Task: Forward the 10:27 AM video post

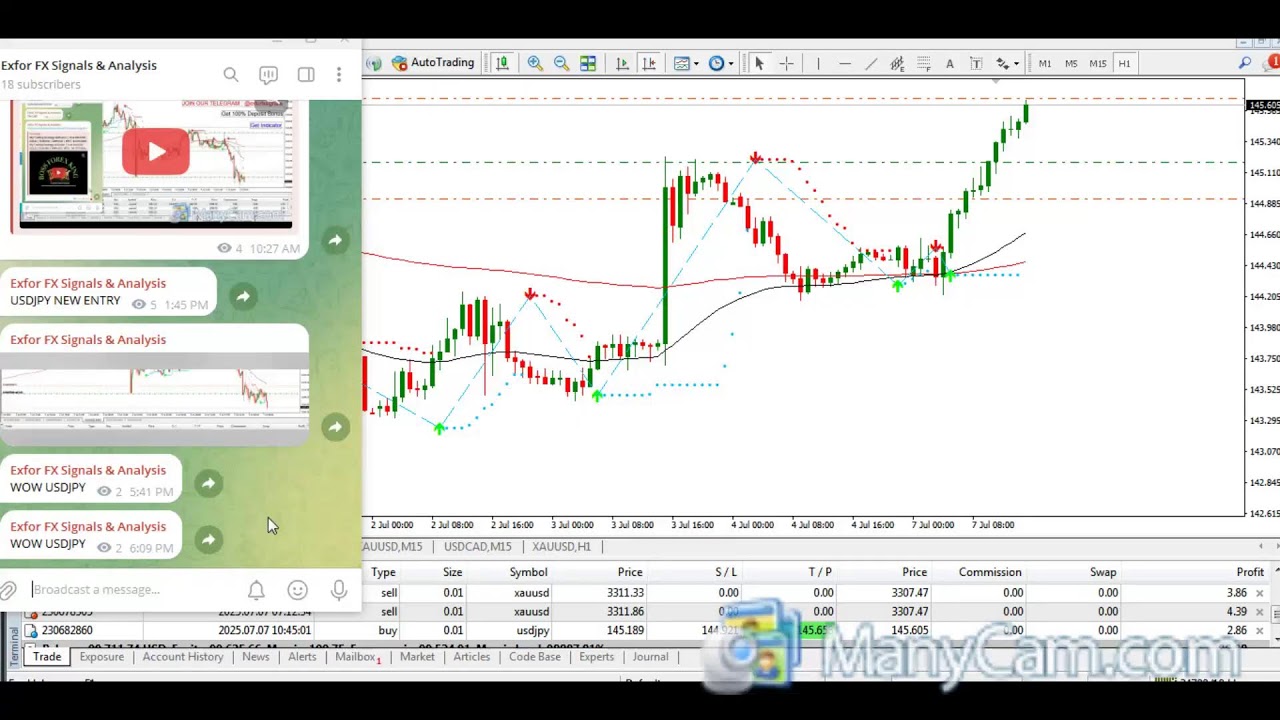Action: 335,240
